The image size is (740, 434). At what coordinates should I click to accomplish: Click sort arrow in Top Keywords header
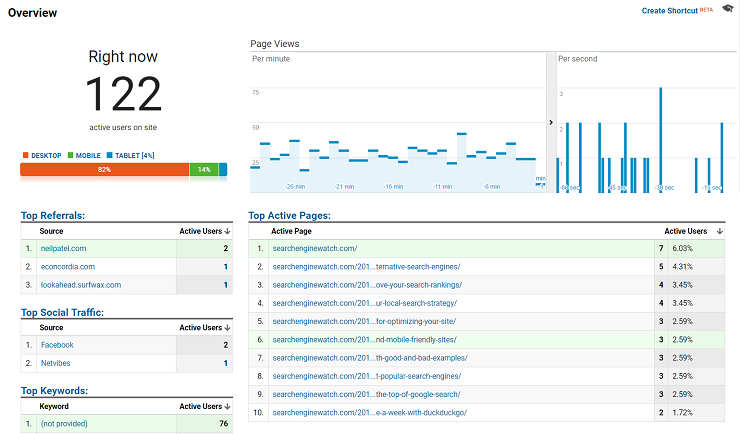click(228, 407)
